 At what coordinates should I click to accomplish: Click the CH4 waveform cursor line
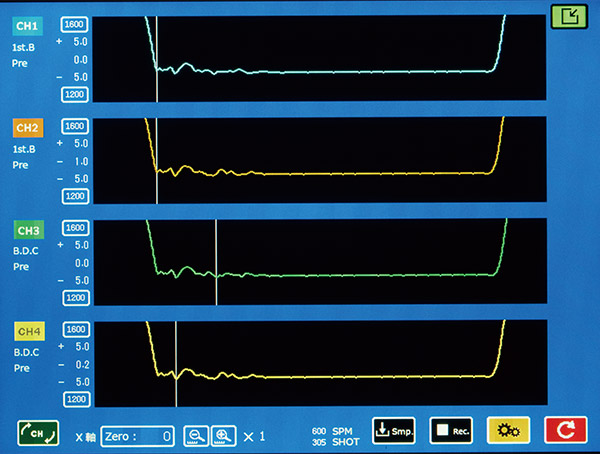click(x=176, y=364)
